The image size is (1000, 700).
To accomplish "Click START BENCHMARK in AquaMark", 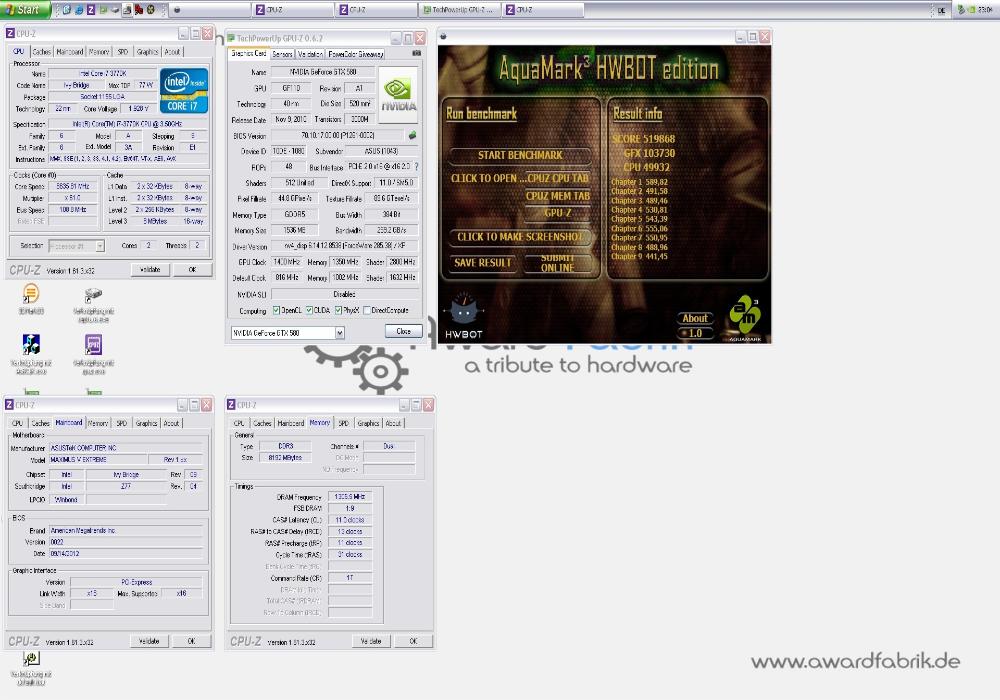I will 520,155.
